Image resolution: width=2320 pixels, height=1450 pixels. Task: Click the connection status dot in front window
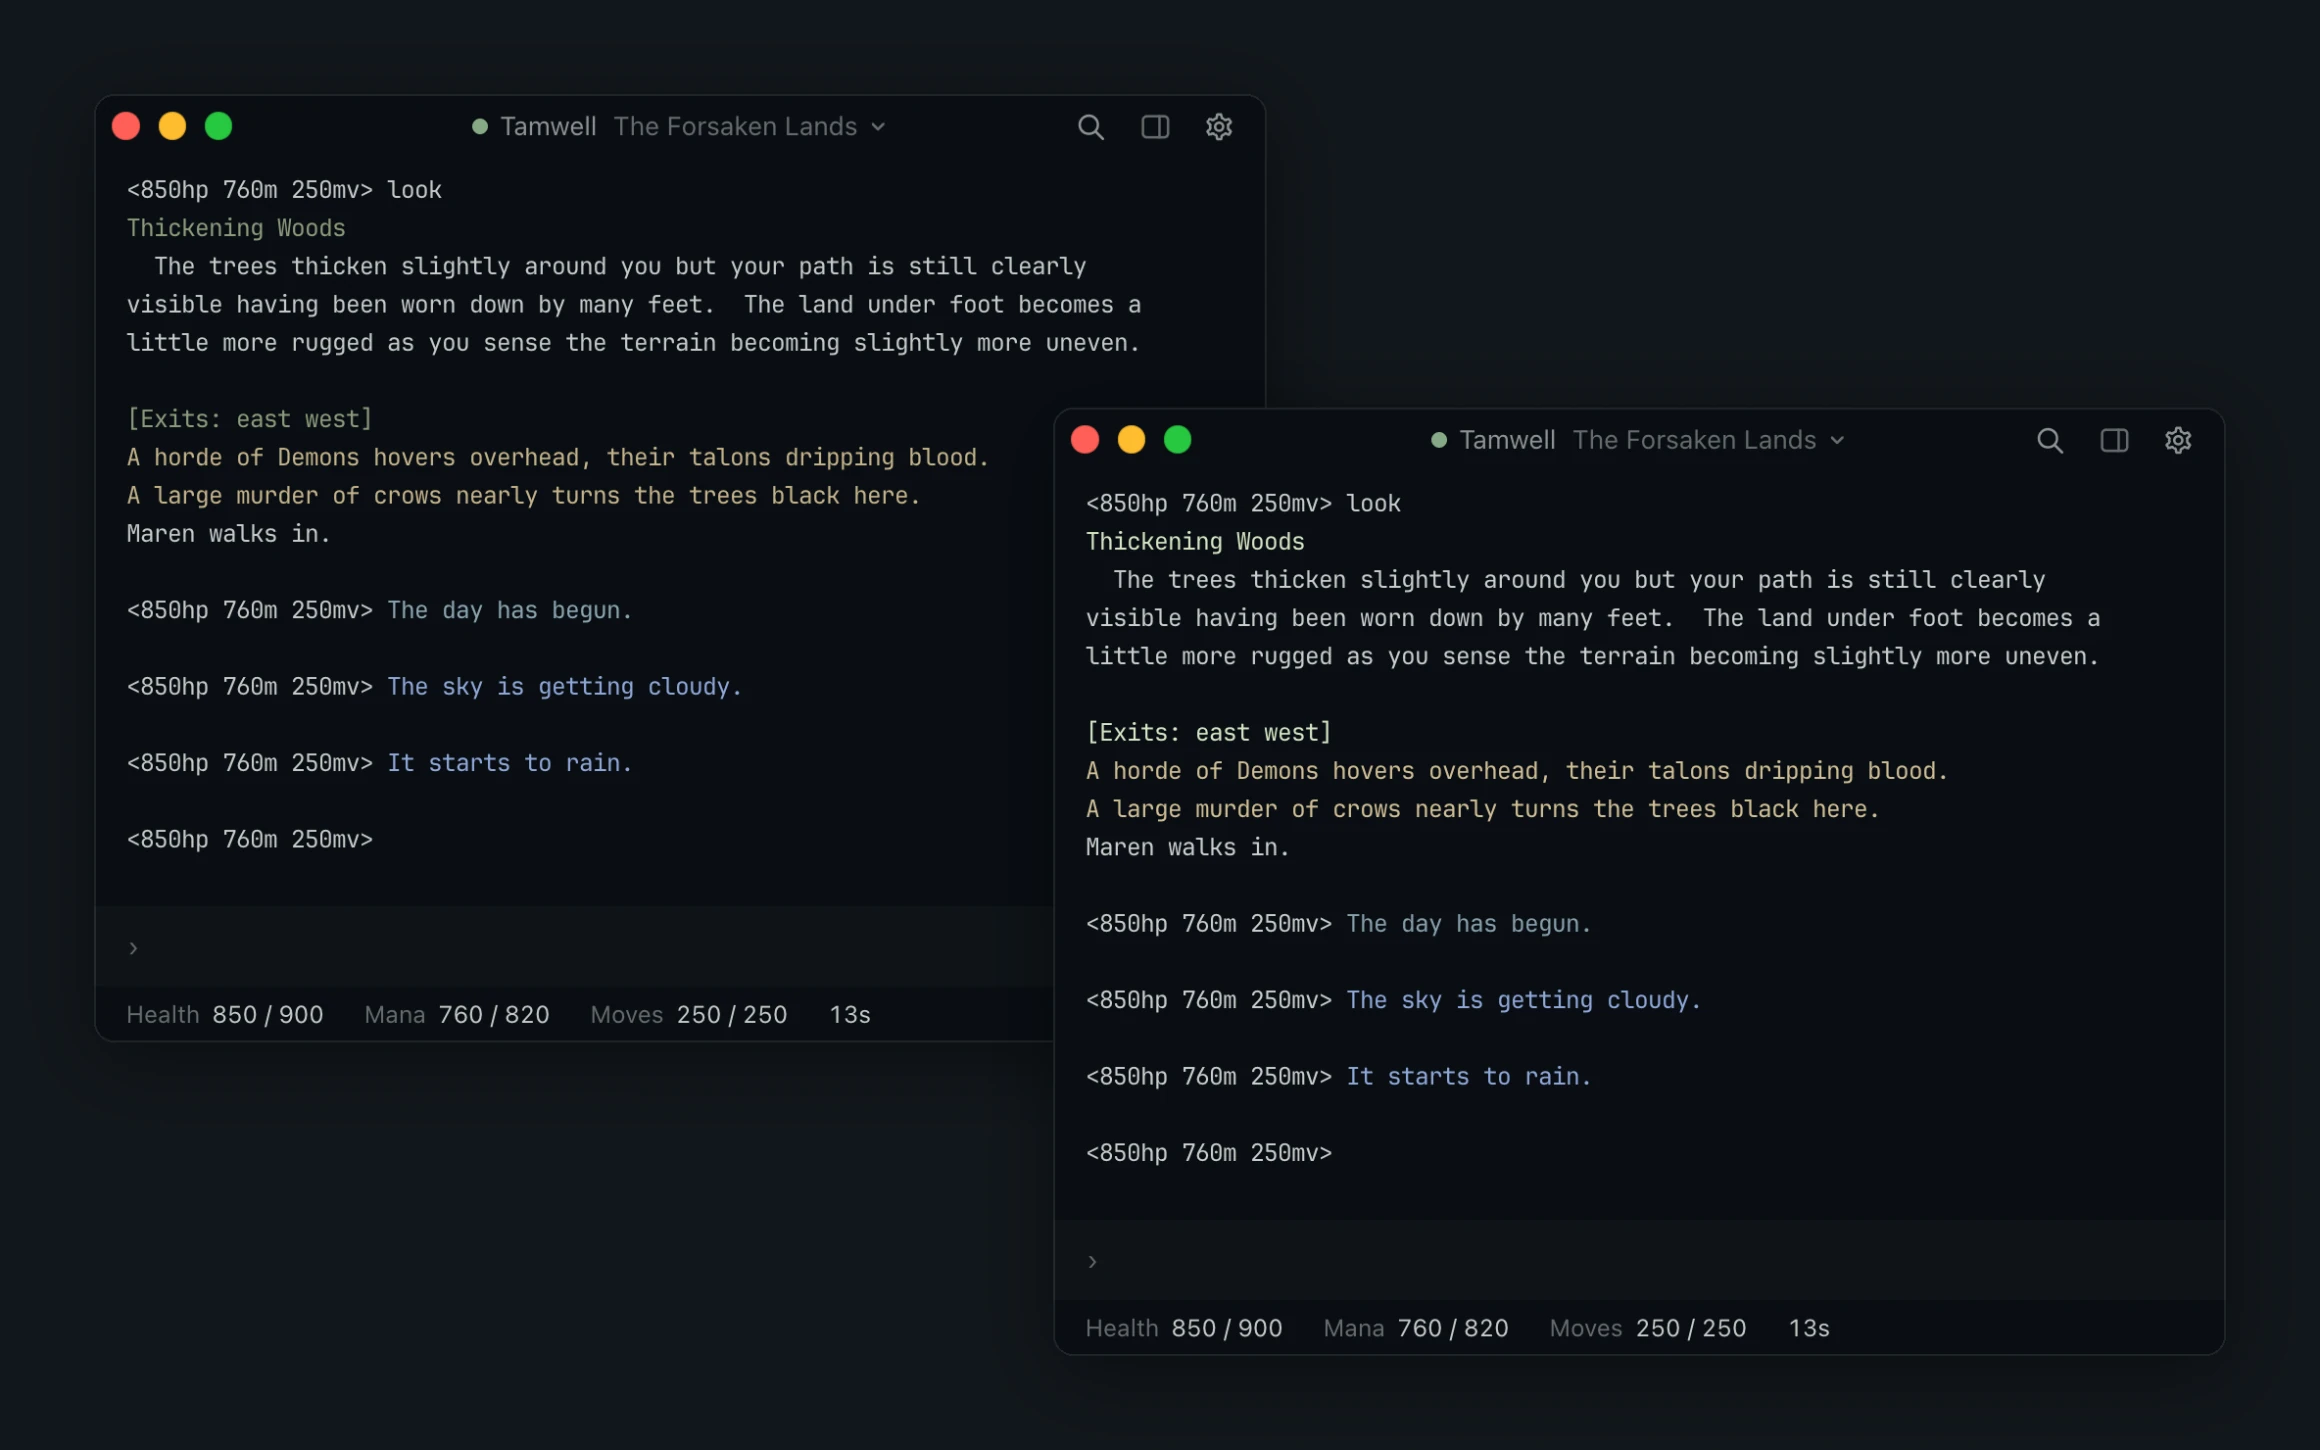tap(1439, 440)
